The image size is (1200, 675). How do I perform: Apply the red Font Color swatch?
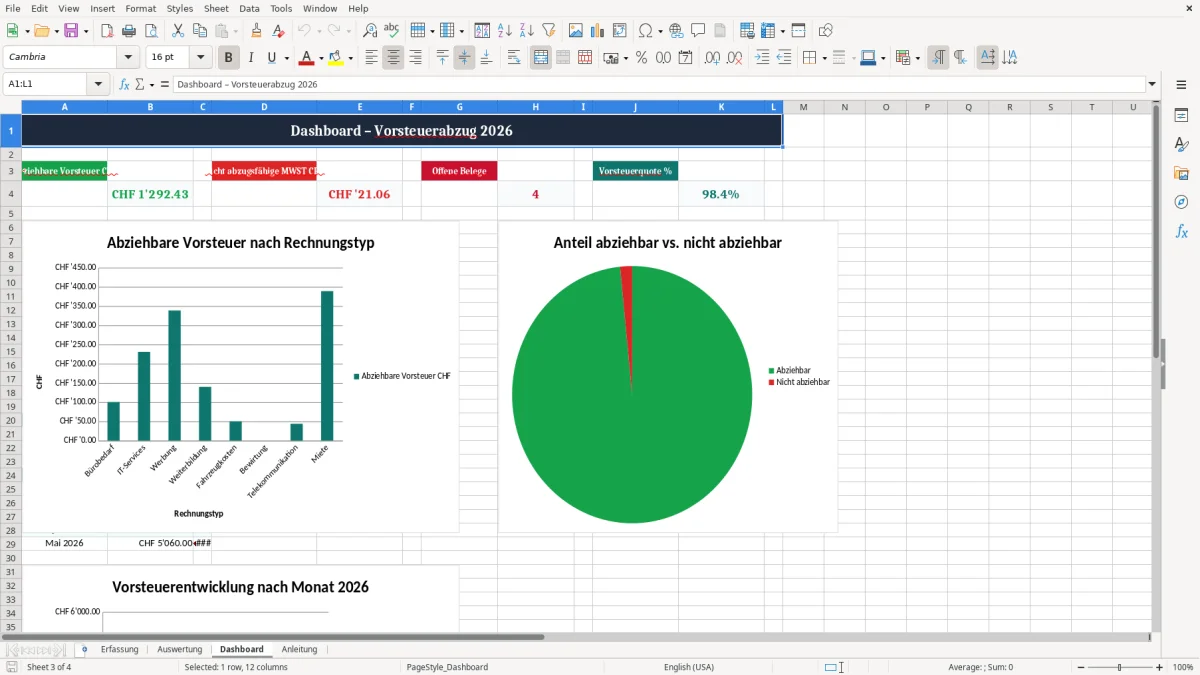(306, 58)
